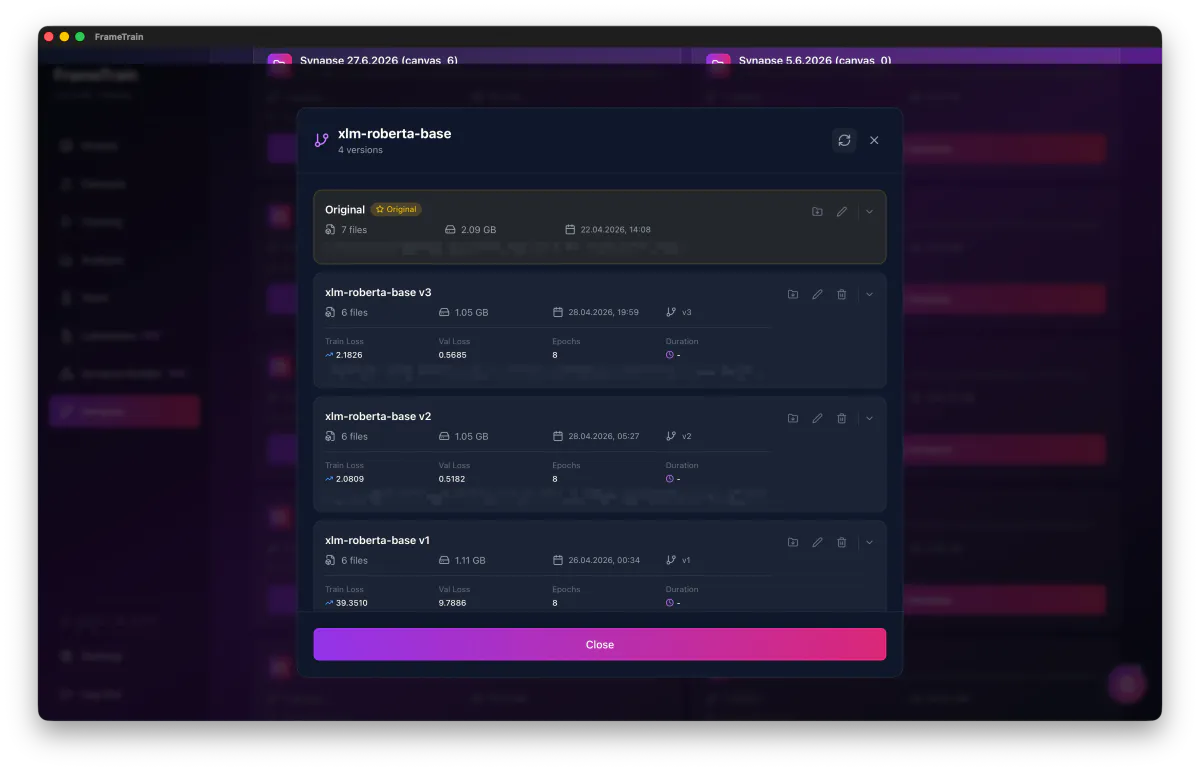Click the "xlm-roberta-base v2" heading
Viewport: 1200px width, 771px height.
(x=378, y=416)
